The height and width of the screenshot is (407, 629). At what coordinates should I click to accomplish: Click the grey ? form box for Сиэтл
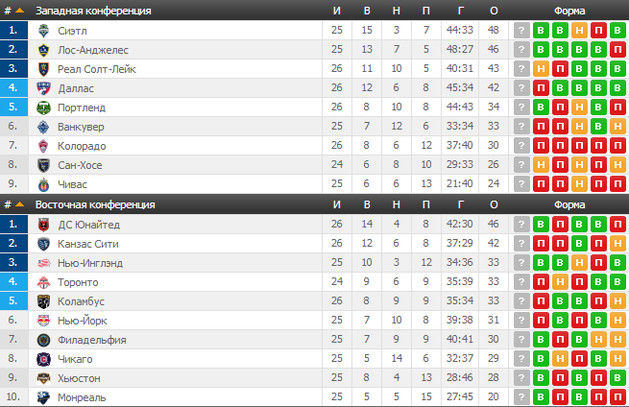click(521, 30)
